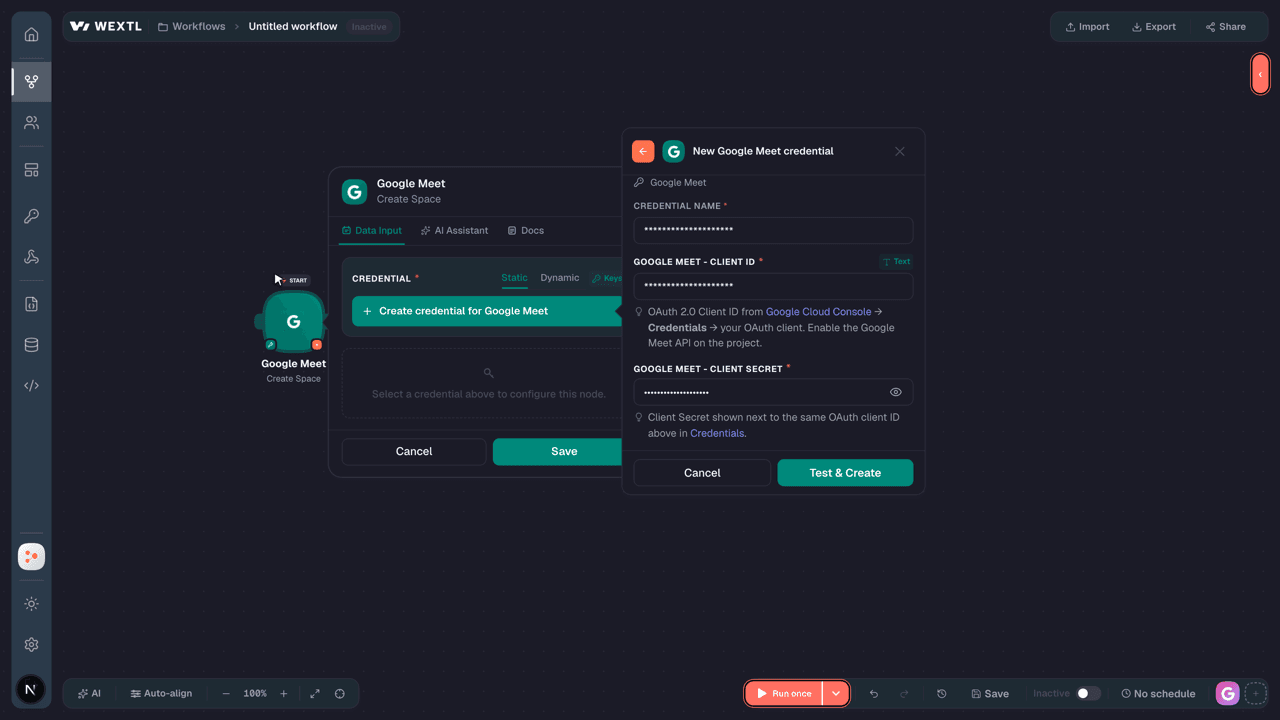
Task: Toggle the workflow Inactive switch
Action: point(1088,694)
